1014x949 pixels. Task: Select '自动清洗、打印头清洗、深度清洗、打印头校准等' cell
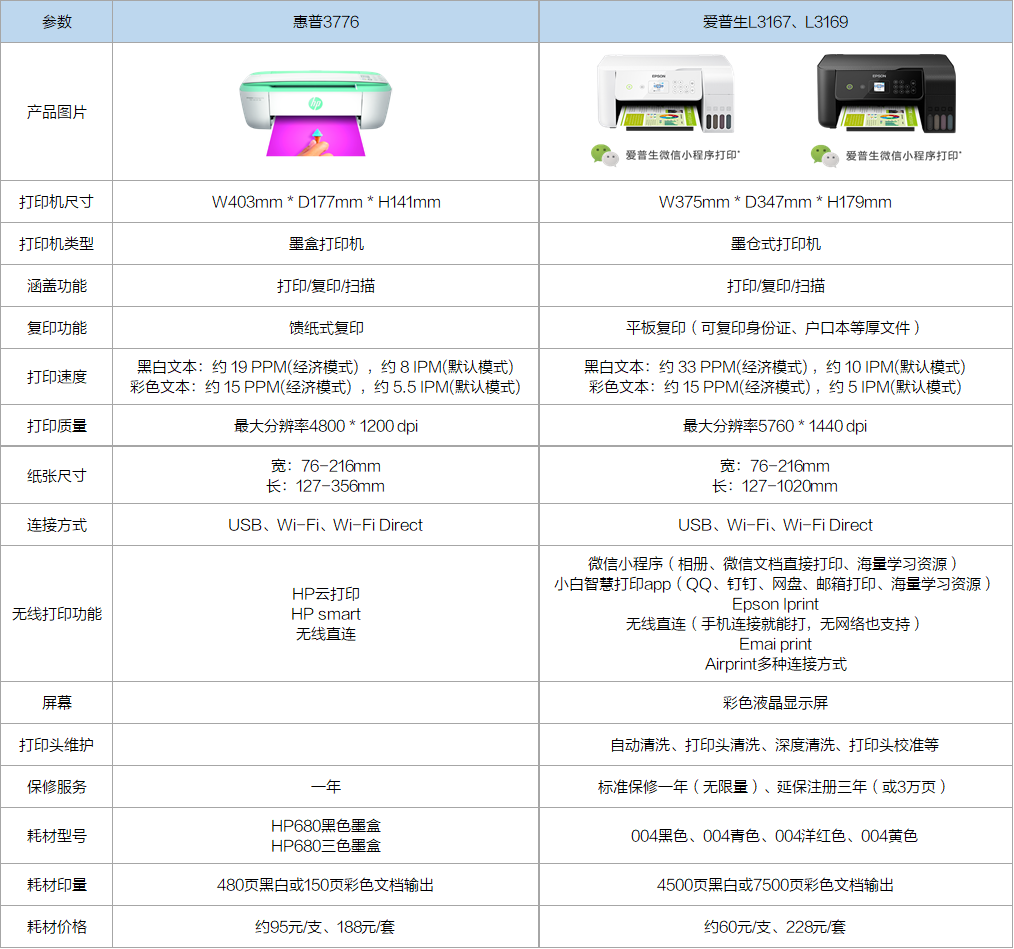point(775,745)
